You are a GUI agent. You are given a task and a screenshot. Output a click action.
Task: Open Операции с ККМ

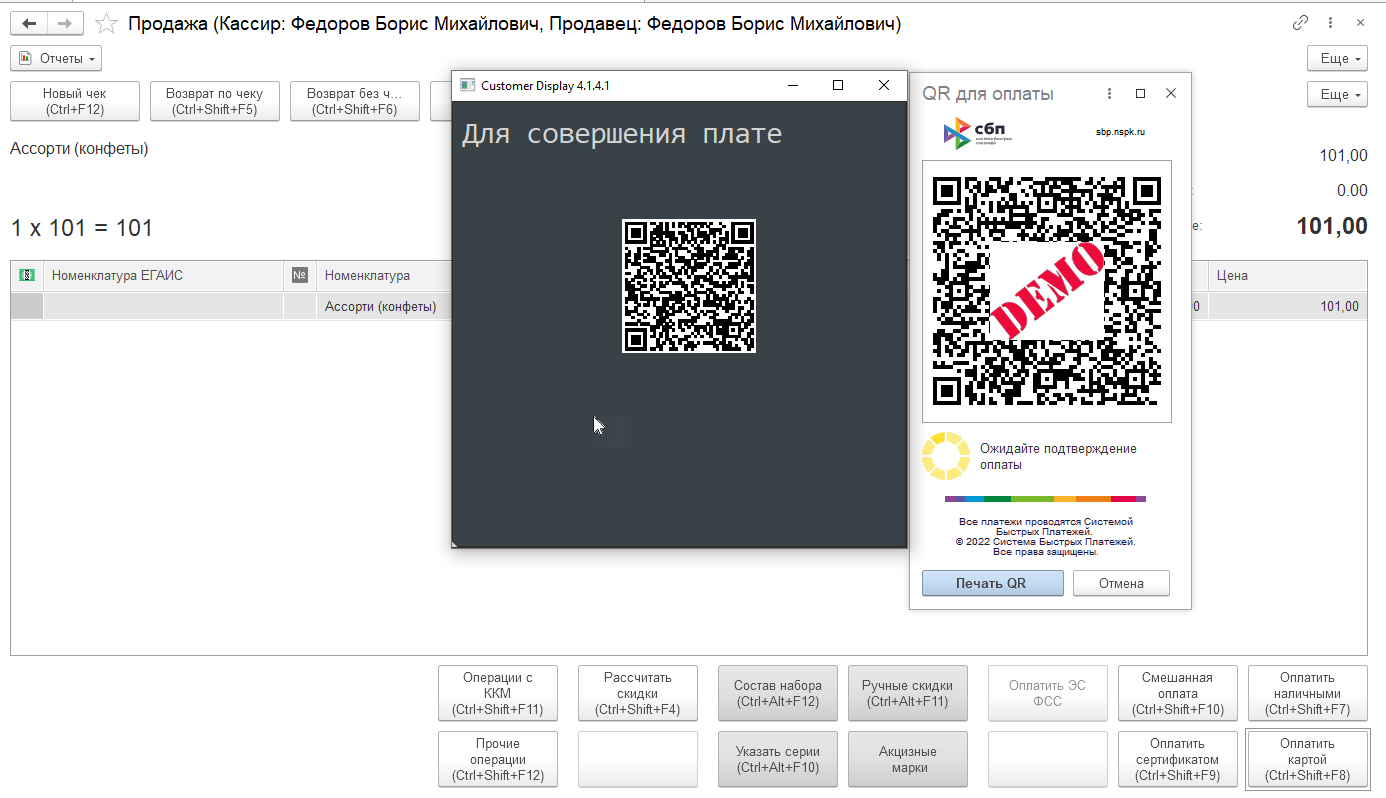click(498, 694)
